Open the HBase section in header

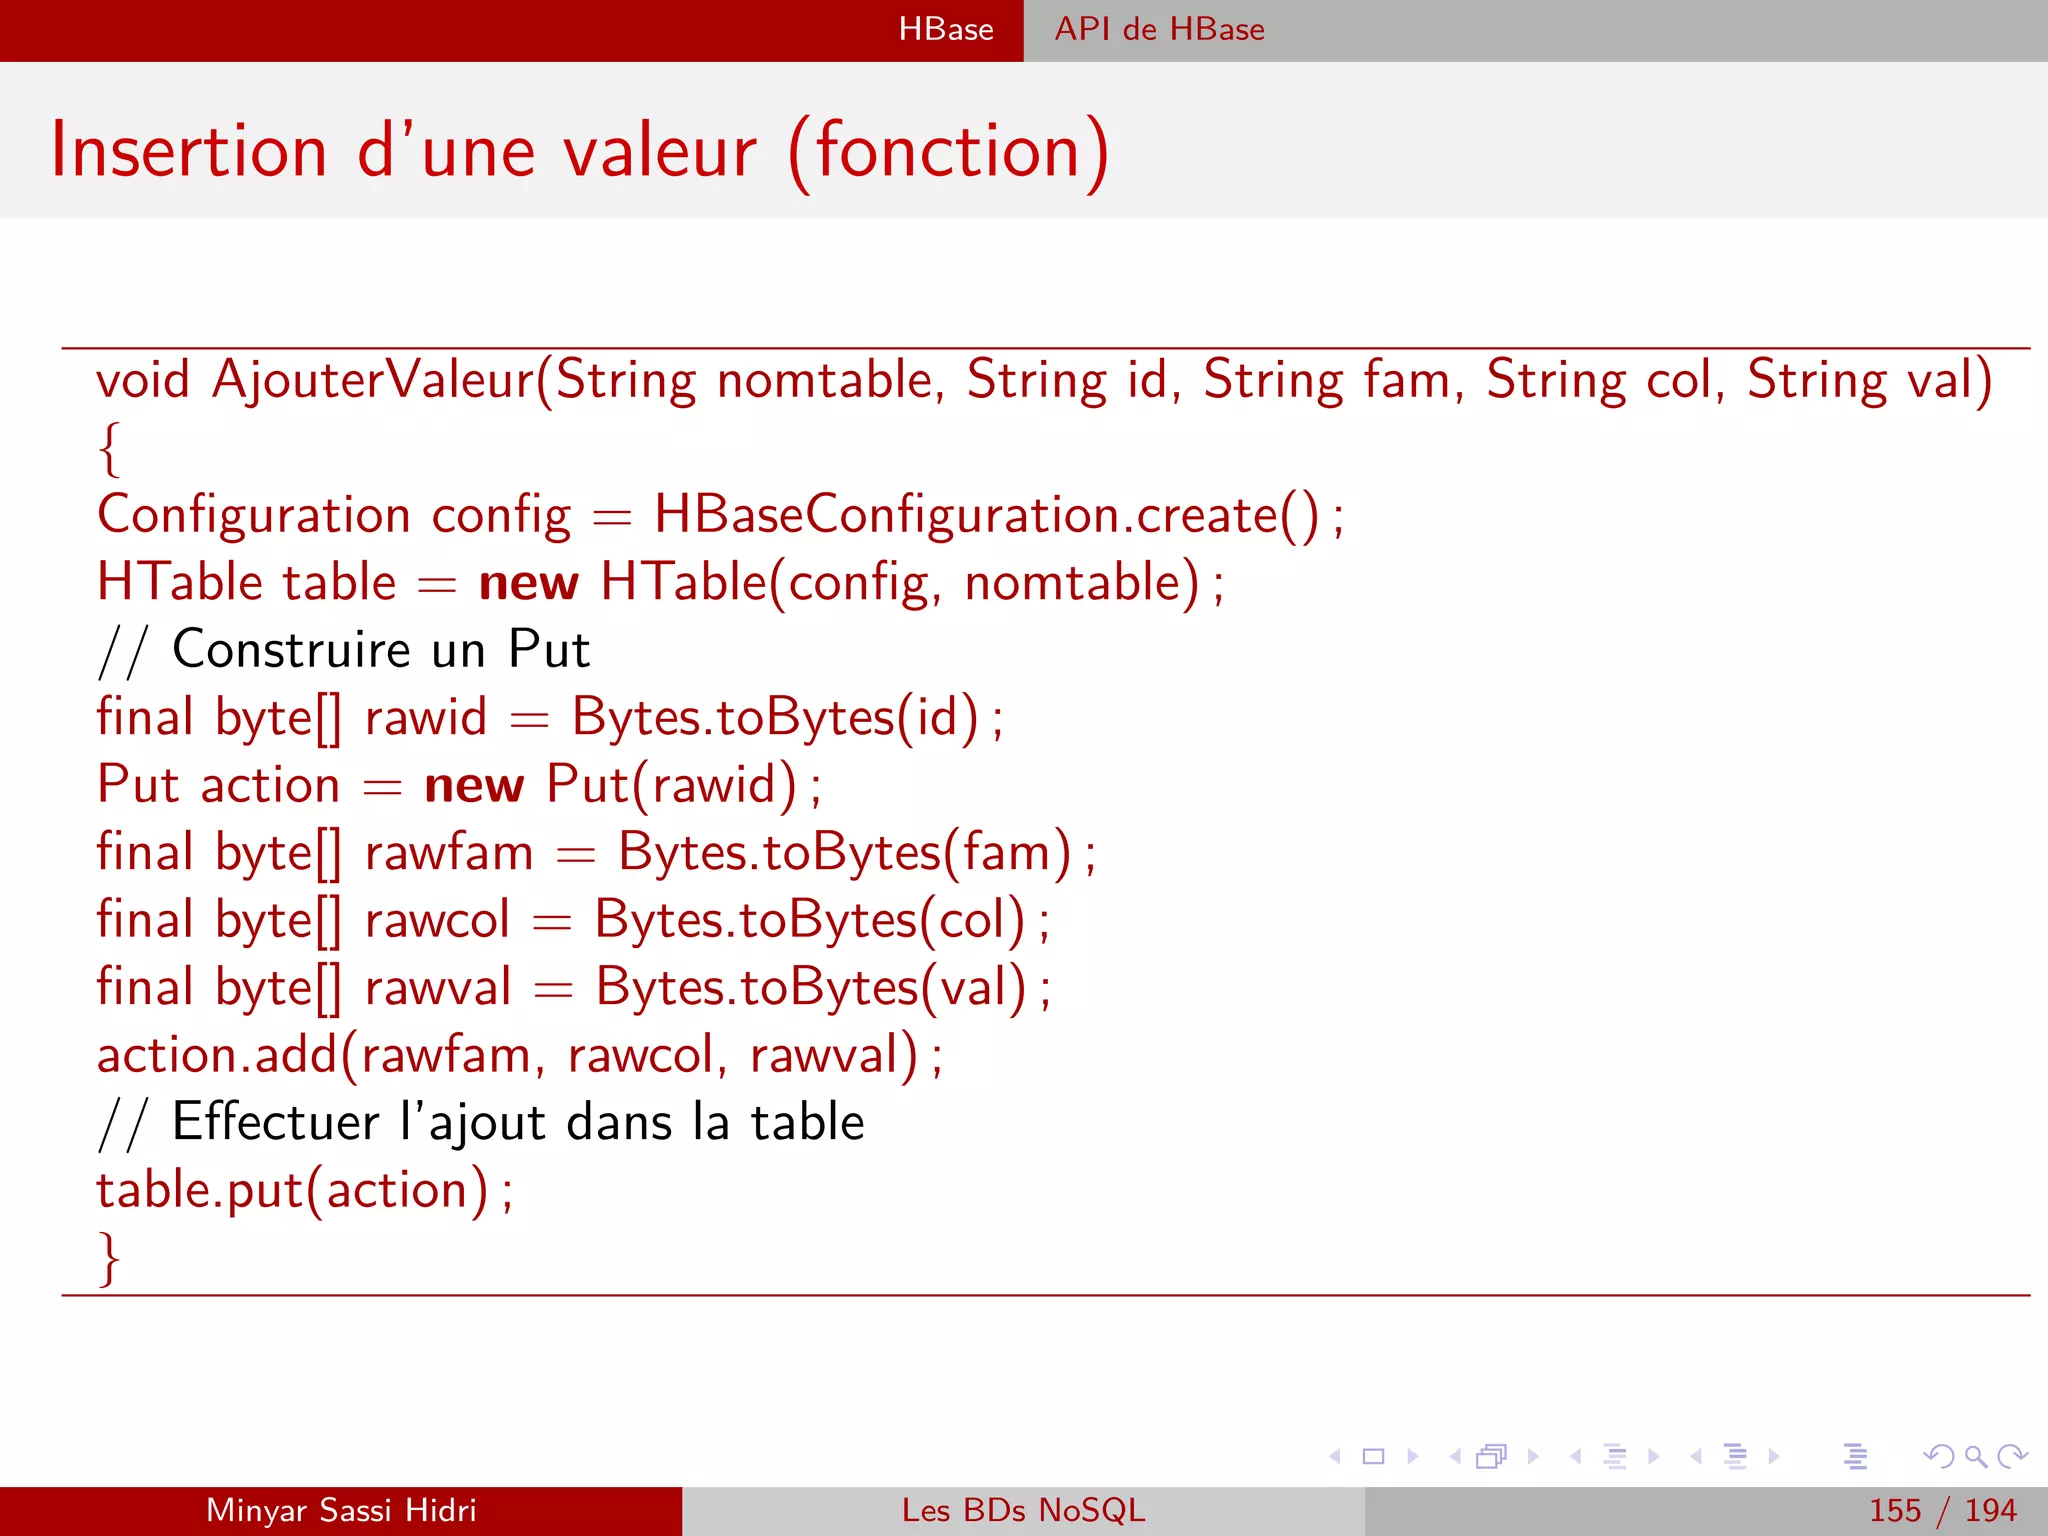coord(946,29)
